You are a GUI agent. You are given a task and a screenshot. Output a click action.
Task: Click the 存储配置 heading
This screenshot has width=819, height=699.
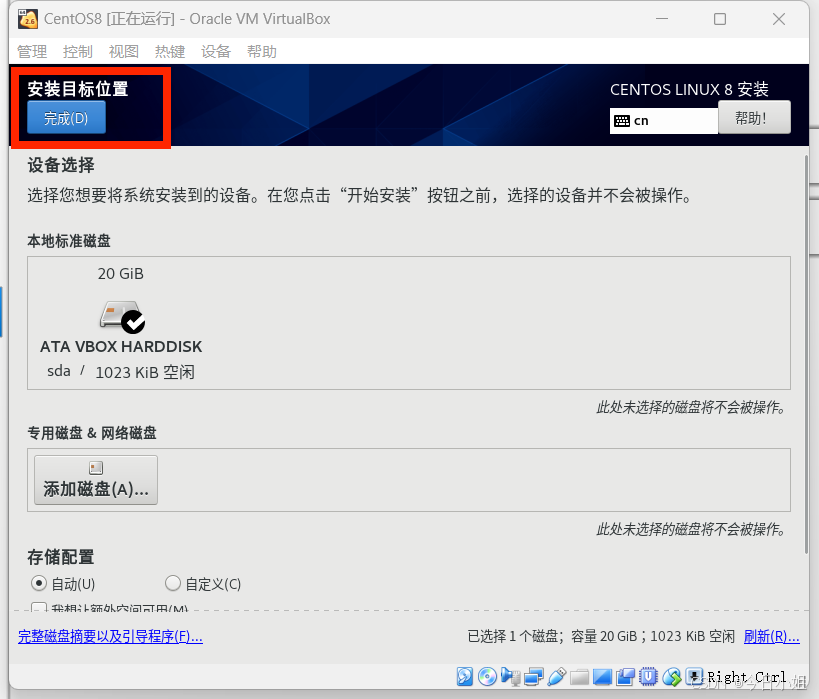(61, 557)
